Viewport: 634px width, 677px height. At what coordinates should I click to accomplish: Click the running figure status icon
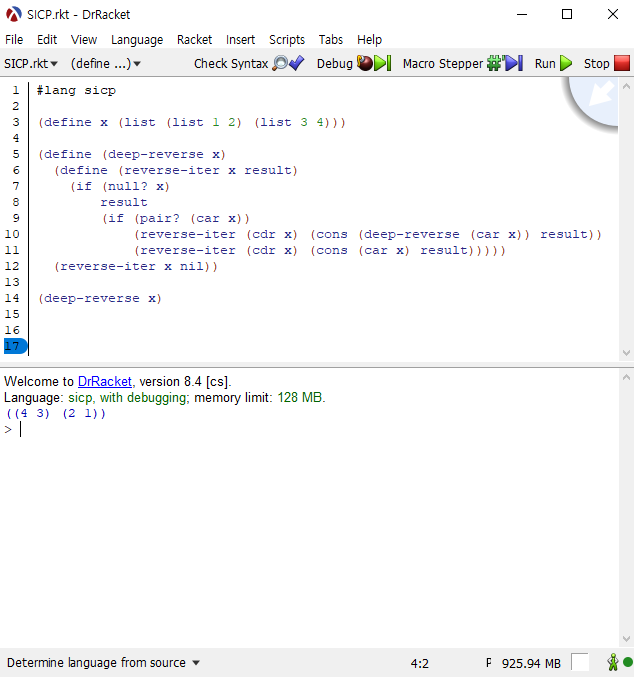612,662
